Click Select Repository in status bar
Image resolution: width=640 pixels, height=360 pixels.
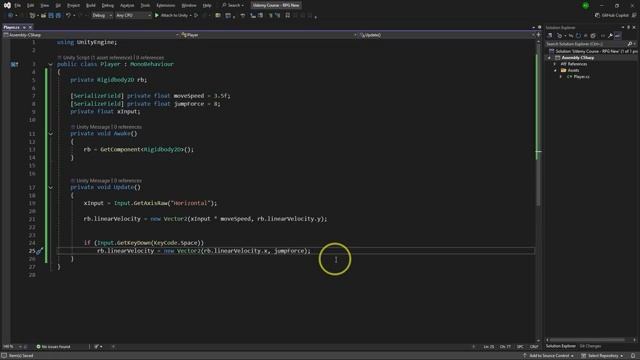pyautogui.click(x=602, y=356)
